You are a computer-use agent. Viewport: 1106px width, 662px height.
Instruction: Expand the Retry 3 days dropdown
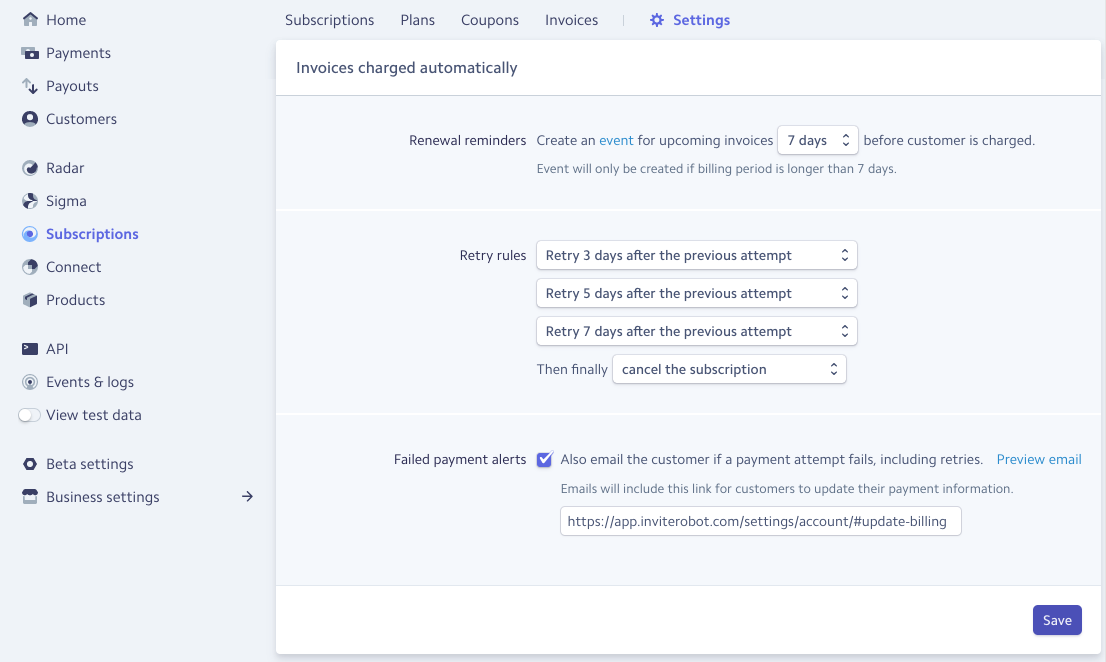point(696,256)
